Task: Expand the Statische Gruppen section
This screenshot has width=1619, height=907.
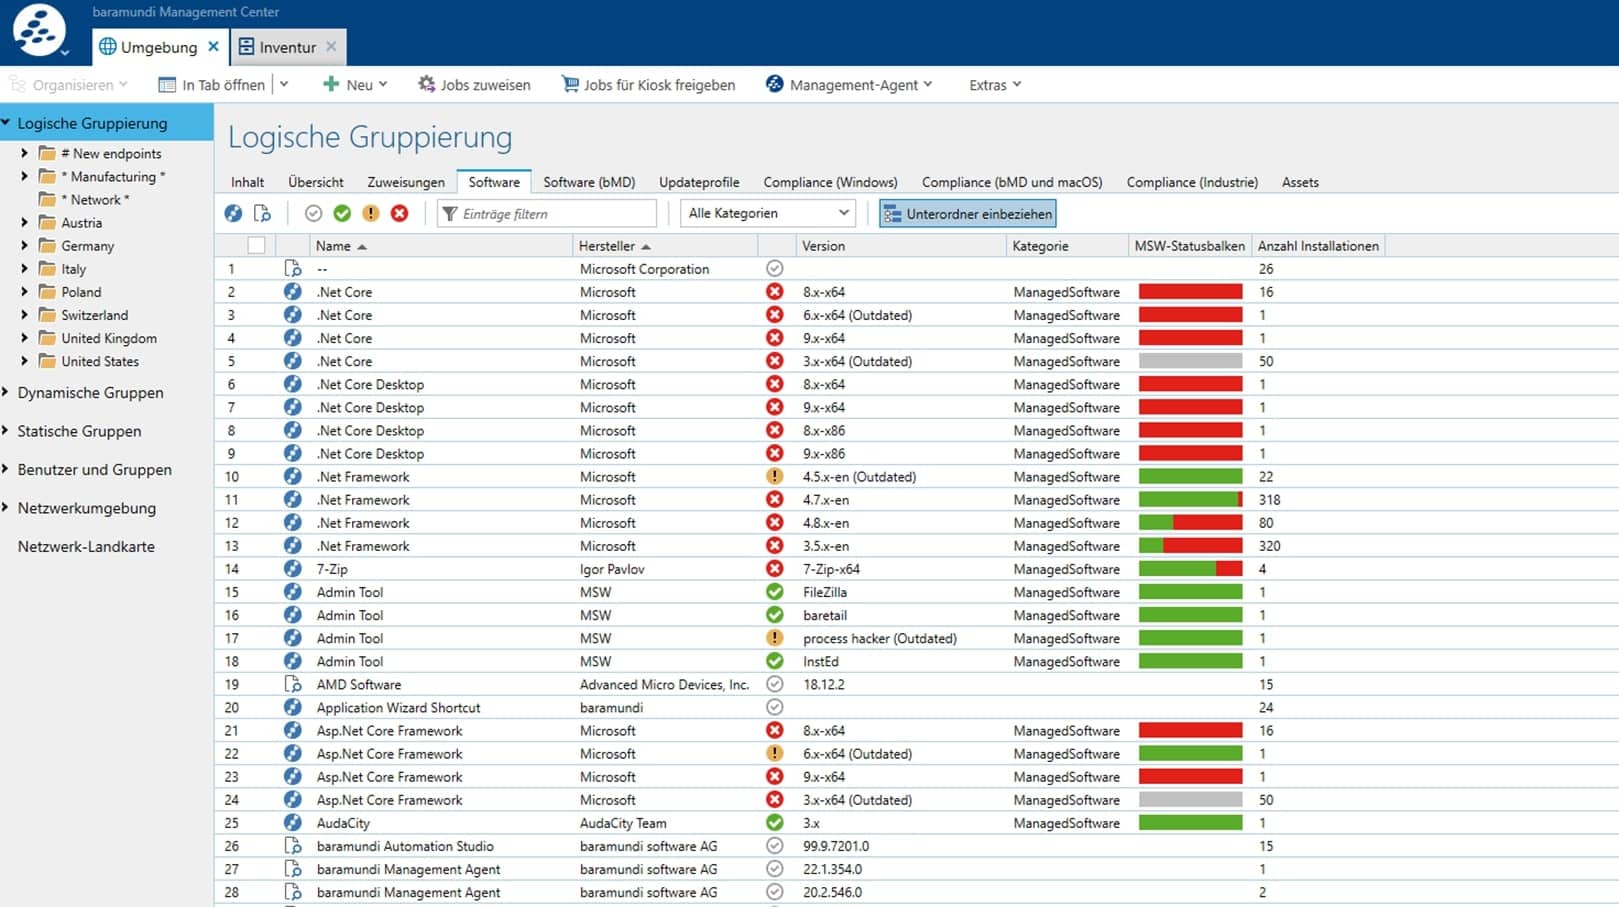Action: coord(6,431)
